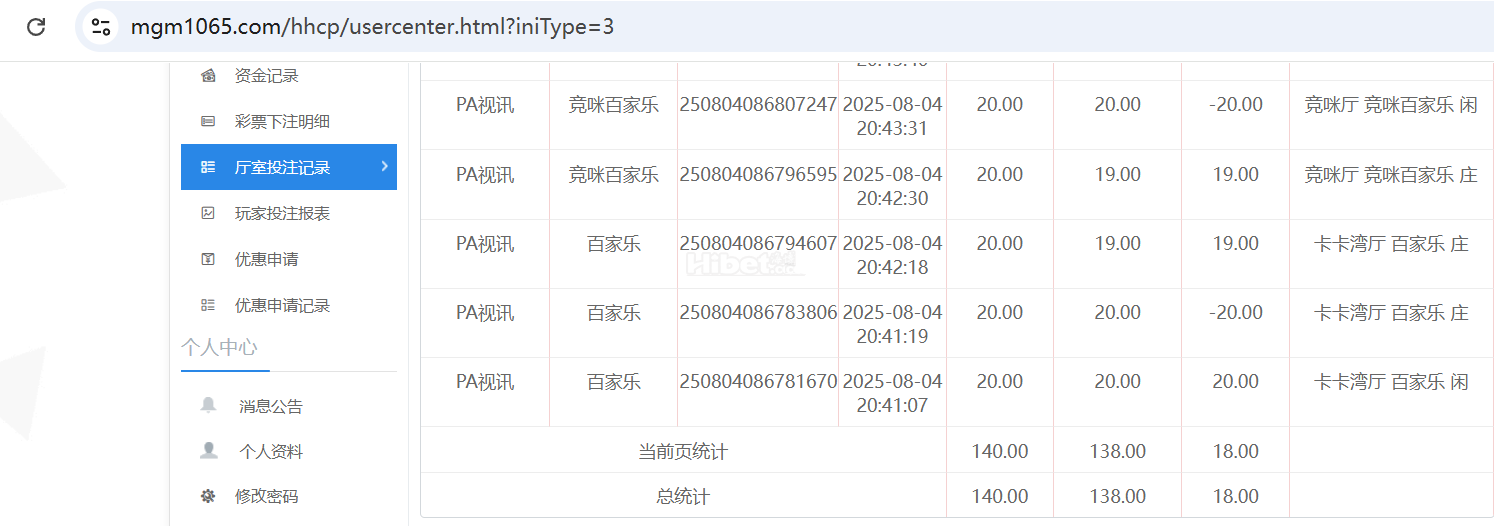Click the 当前页统计 summary row label
The width and height of the screenshot is (1494, 526).
683,452
